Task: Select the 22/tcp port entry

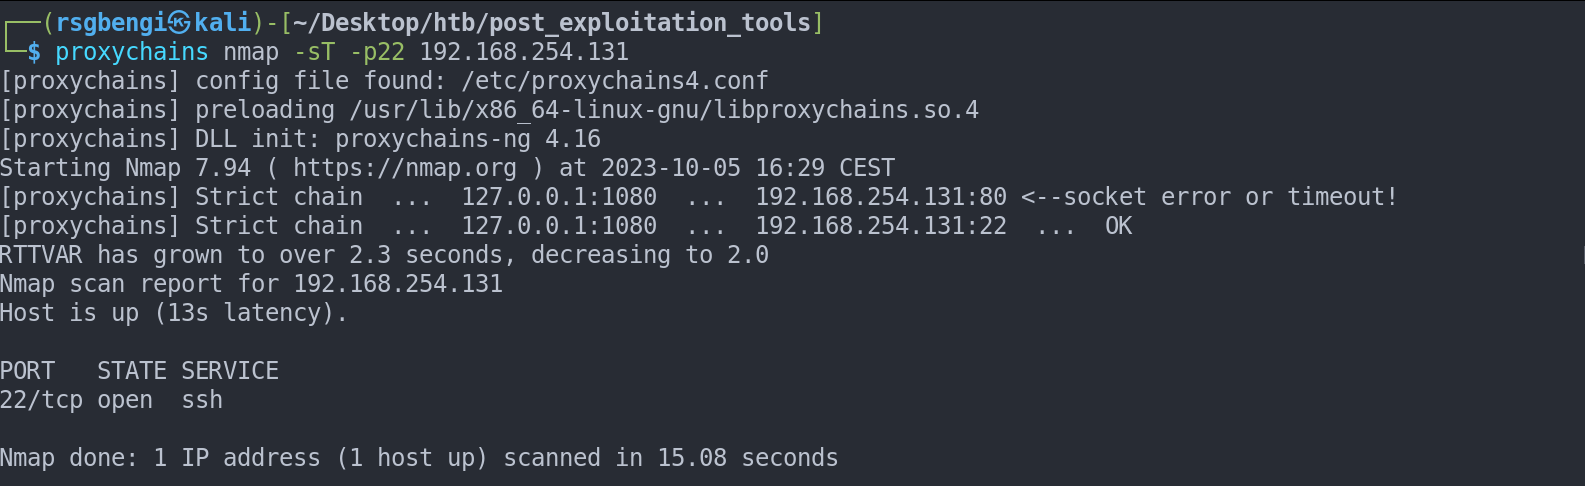Action: (41, 400)
